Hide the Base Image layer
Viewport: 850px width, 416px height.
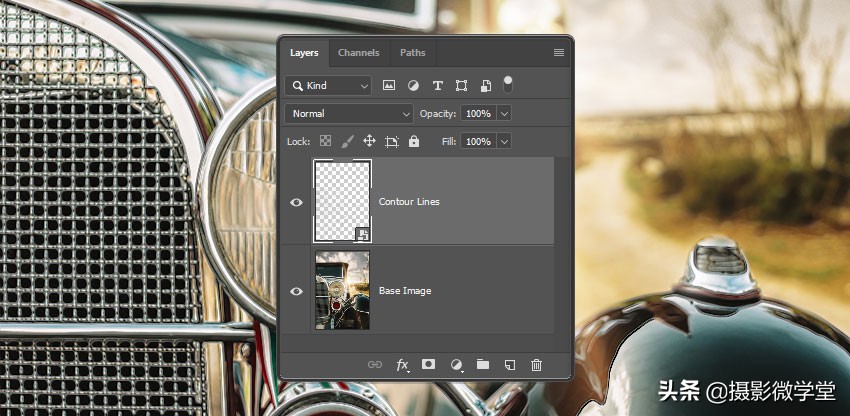click(x=296, y=291)
